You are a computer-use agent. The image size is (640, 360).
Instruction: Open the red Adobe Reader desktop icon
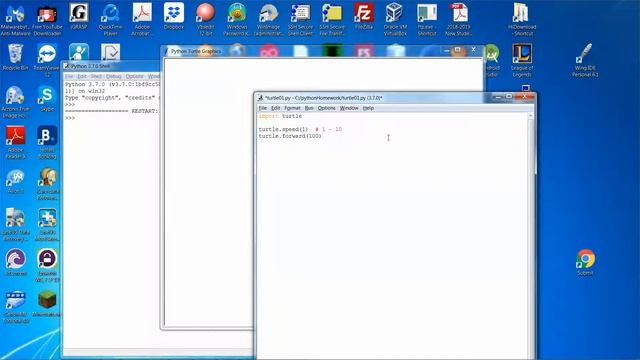(15, 142)
